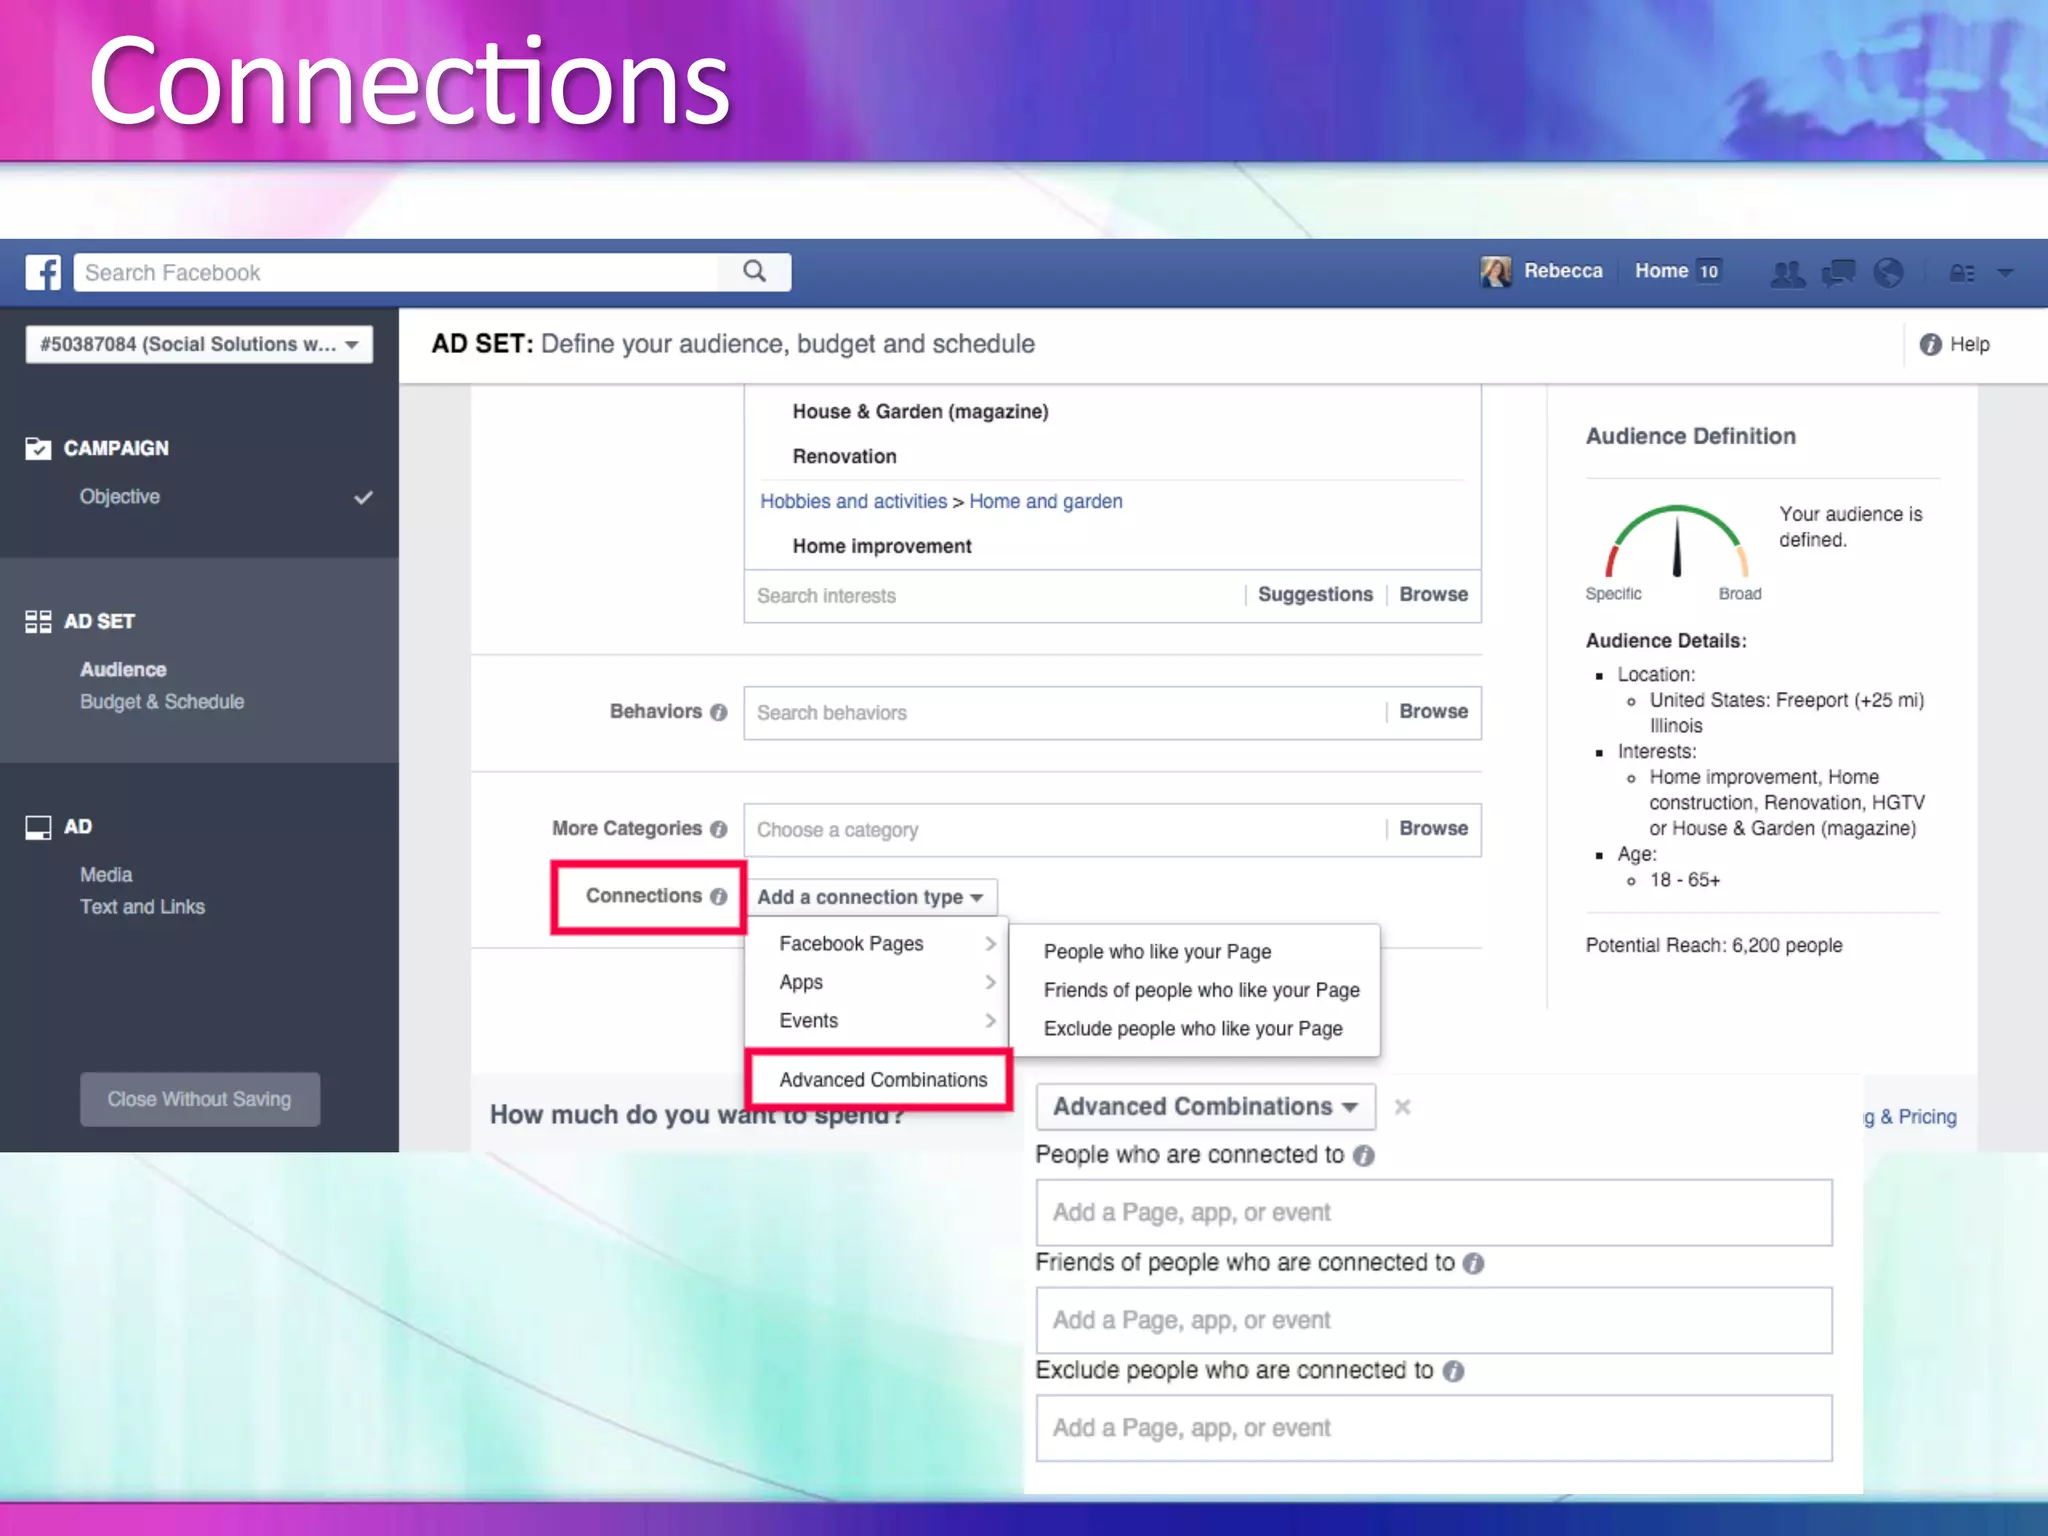Open notifications globe icon
2048x1536 pixels.
tap(1888, 272)
